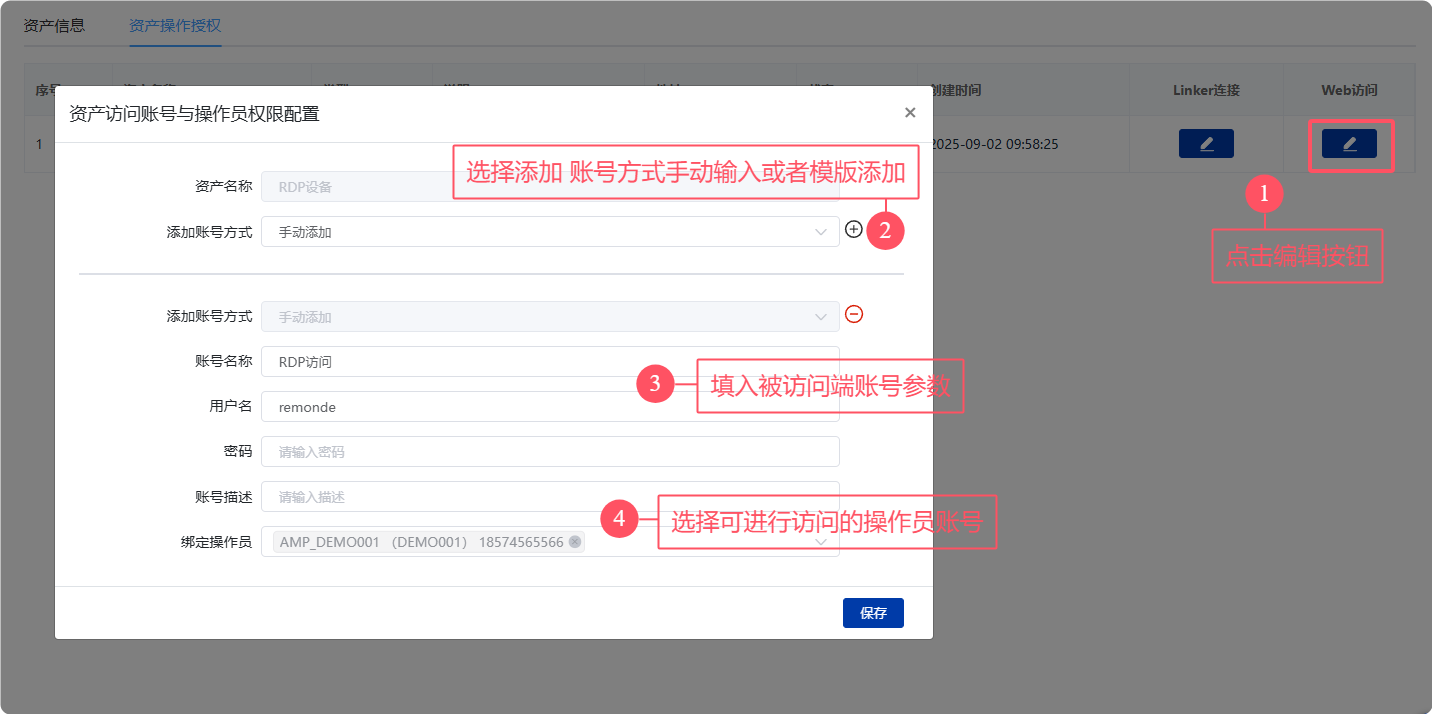Image resolution: width=1432 pixels, height=714 pixels.
Task: Click the red step 3 annotation marker
Action: pyautogui.click(x=655, y=383)
